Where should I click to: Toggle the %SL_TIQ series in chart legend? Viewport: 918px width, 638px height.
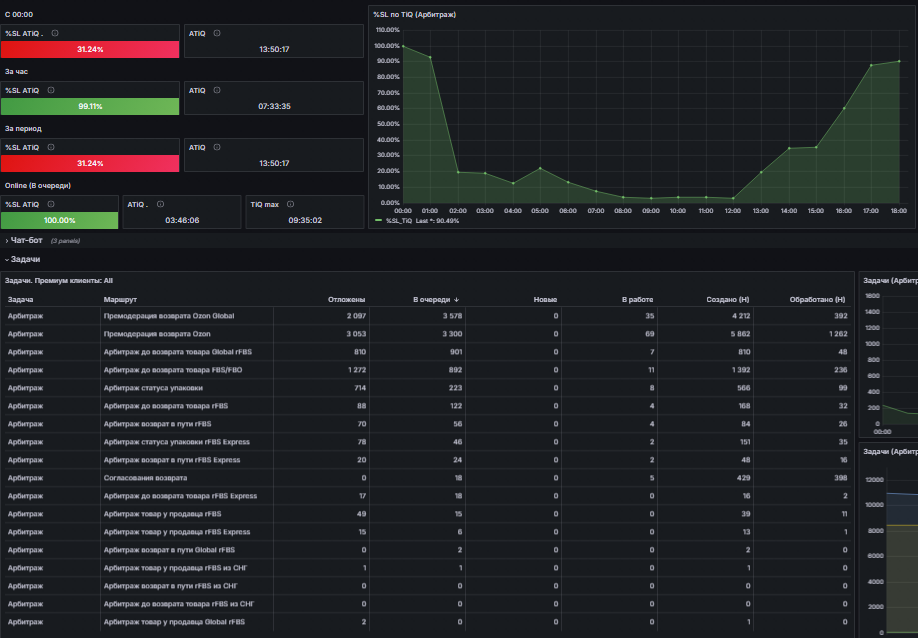(398, 221)
